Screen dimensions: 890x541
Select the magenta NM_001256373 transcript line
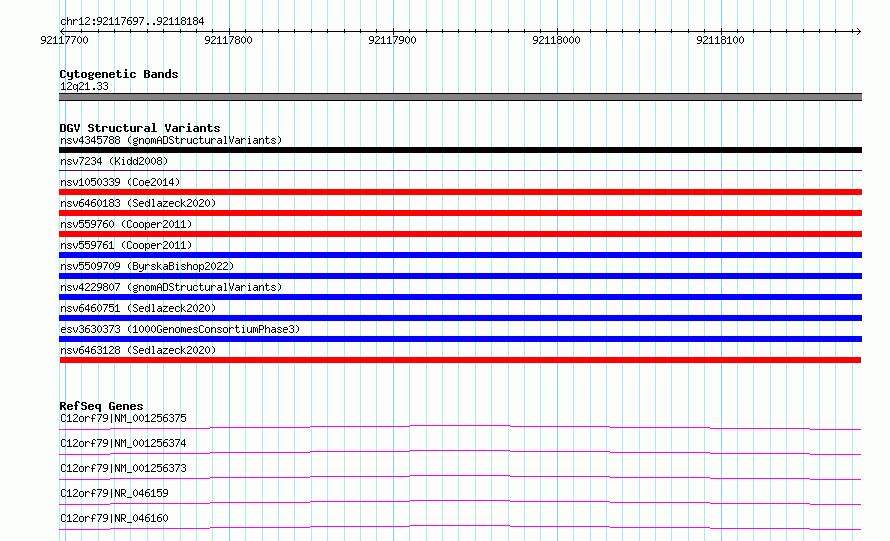pos(460,477)
